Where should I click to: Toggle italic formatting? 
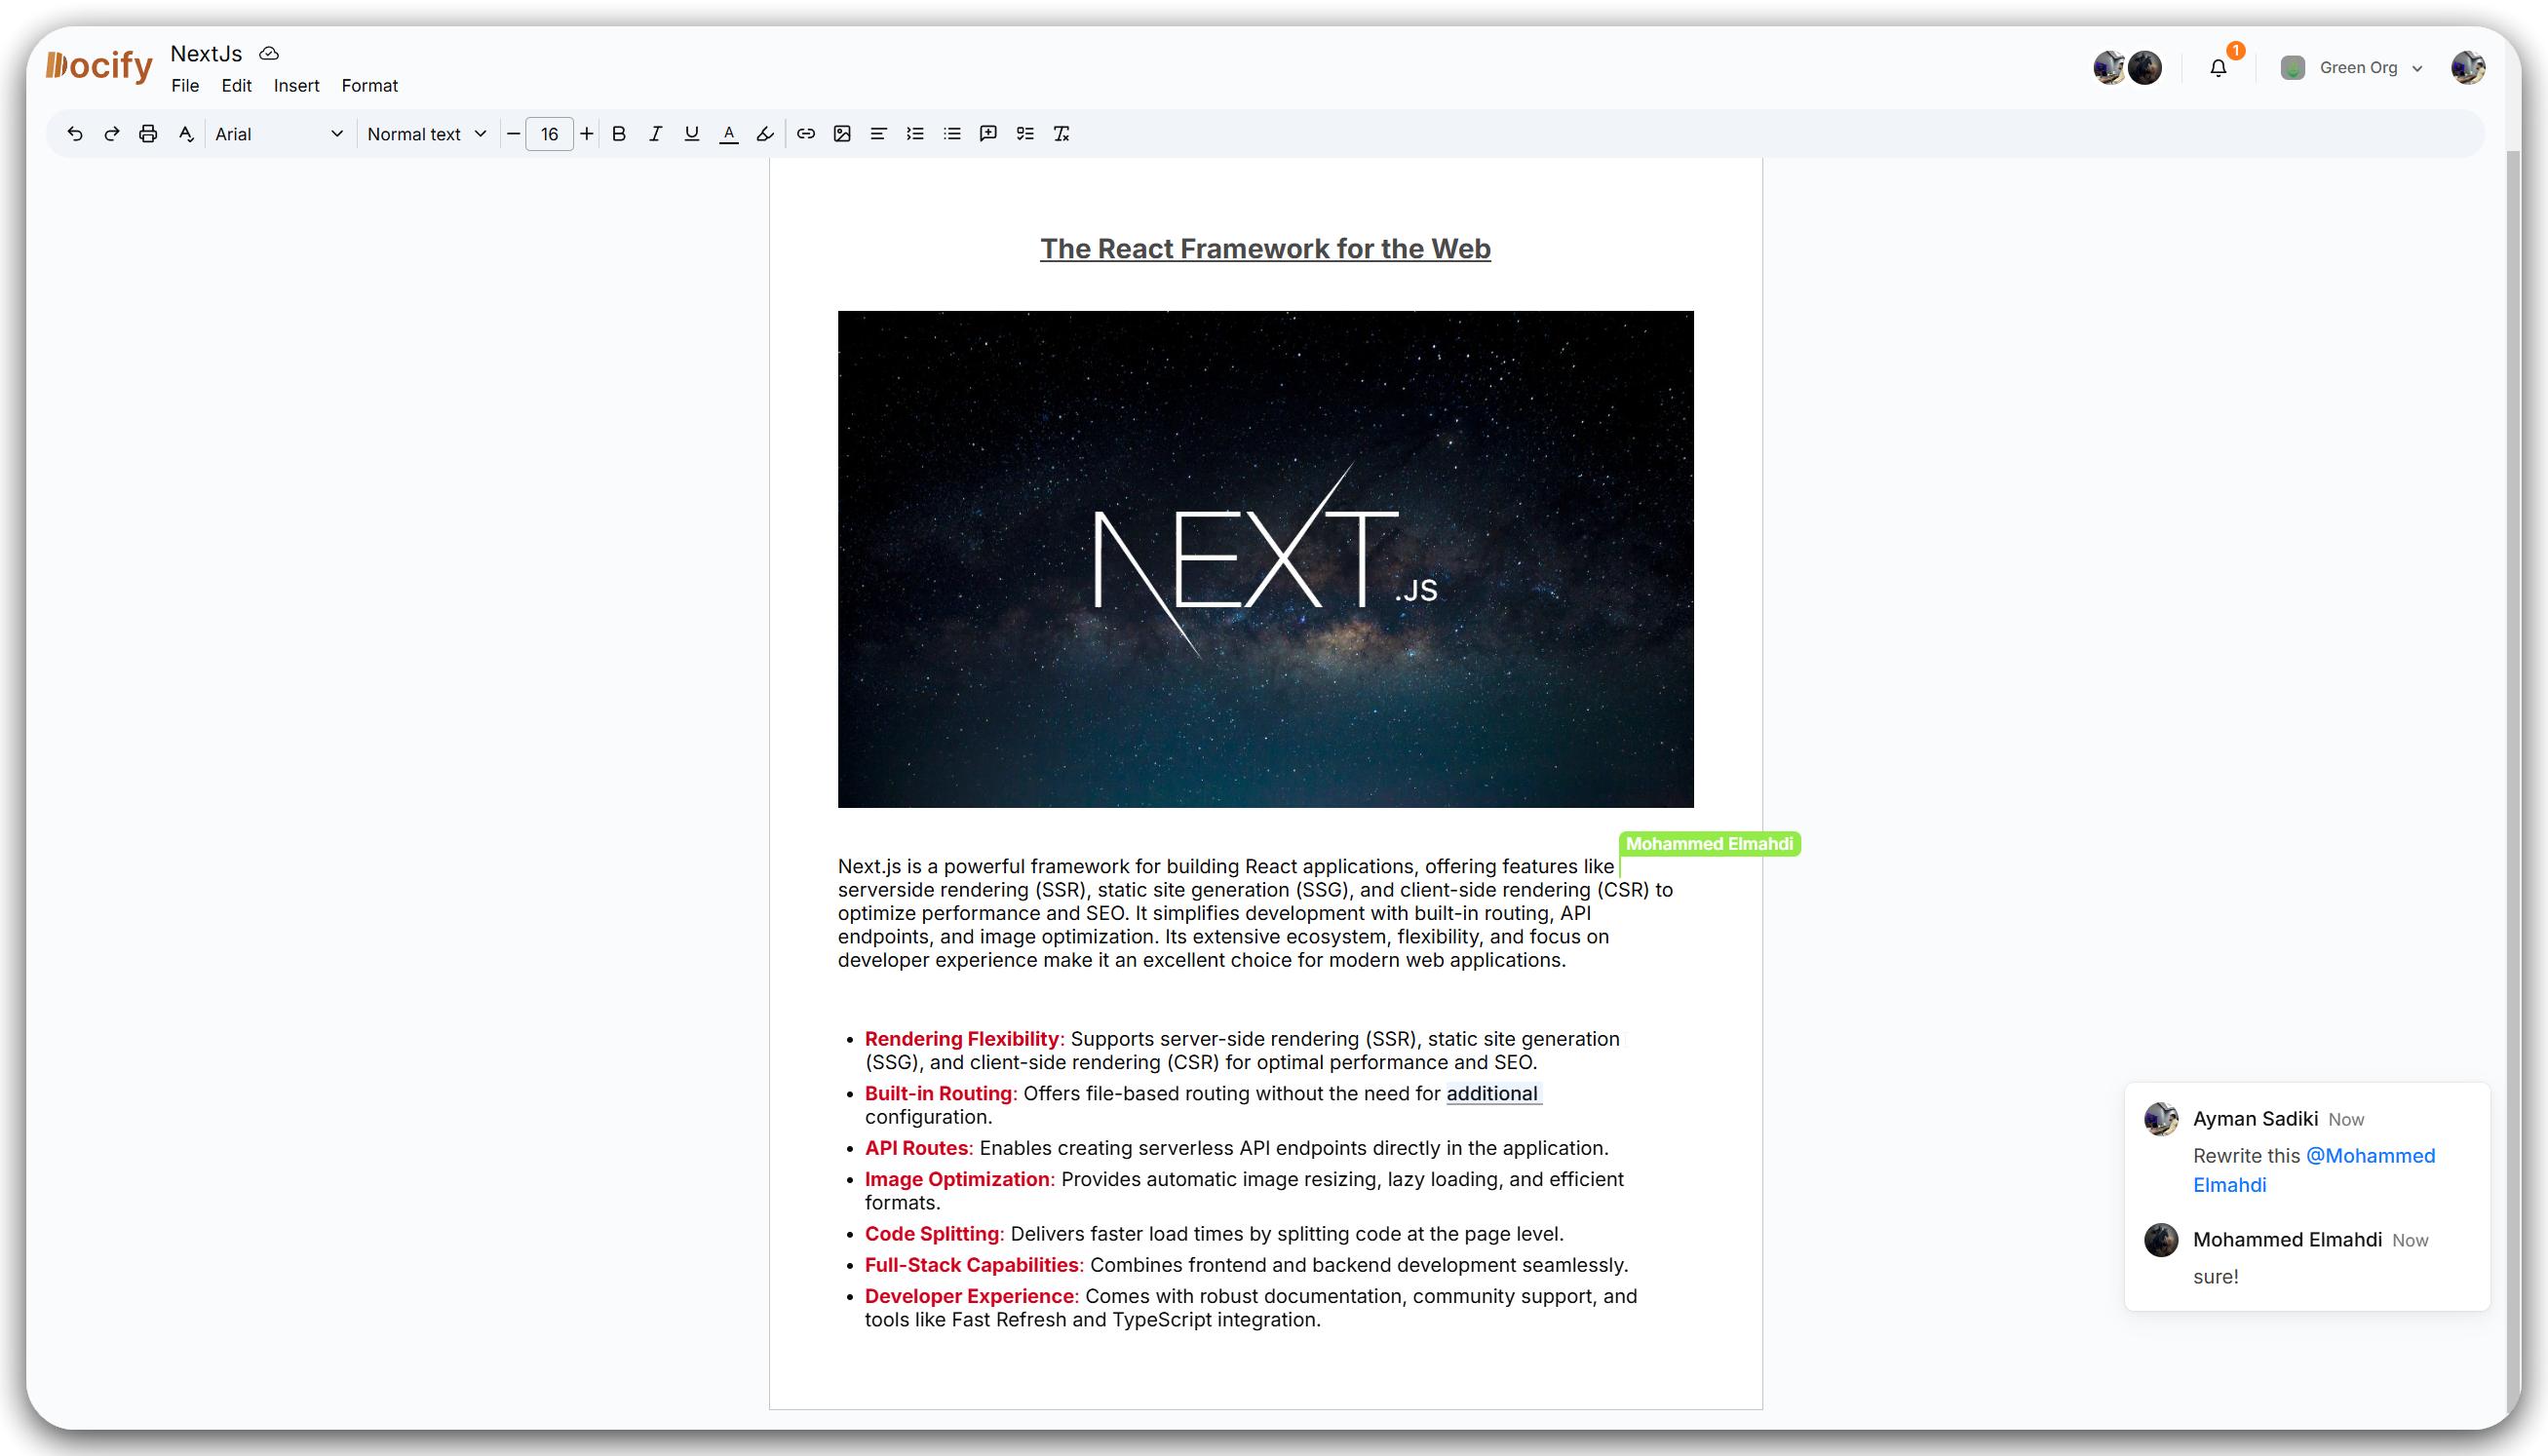pos(655,134)
